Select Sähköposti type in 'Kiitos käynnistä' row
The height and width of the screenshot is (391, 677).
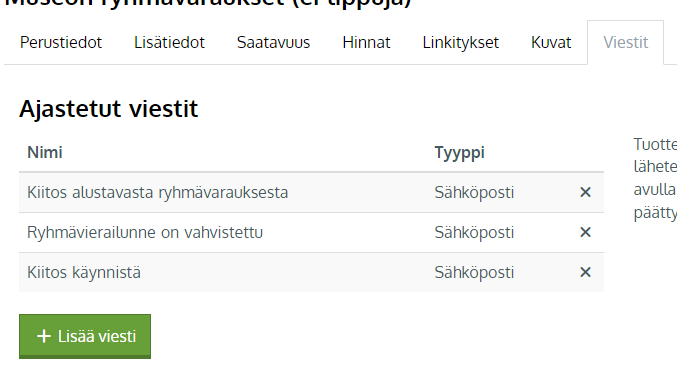pyautogui.click(x=474, y=273)
